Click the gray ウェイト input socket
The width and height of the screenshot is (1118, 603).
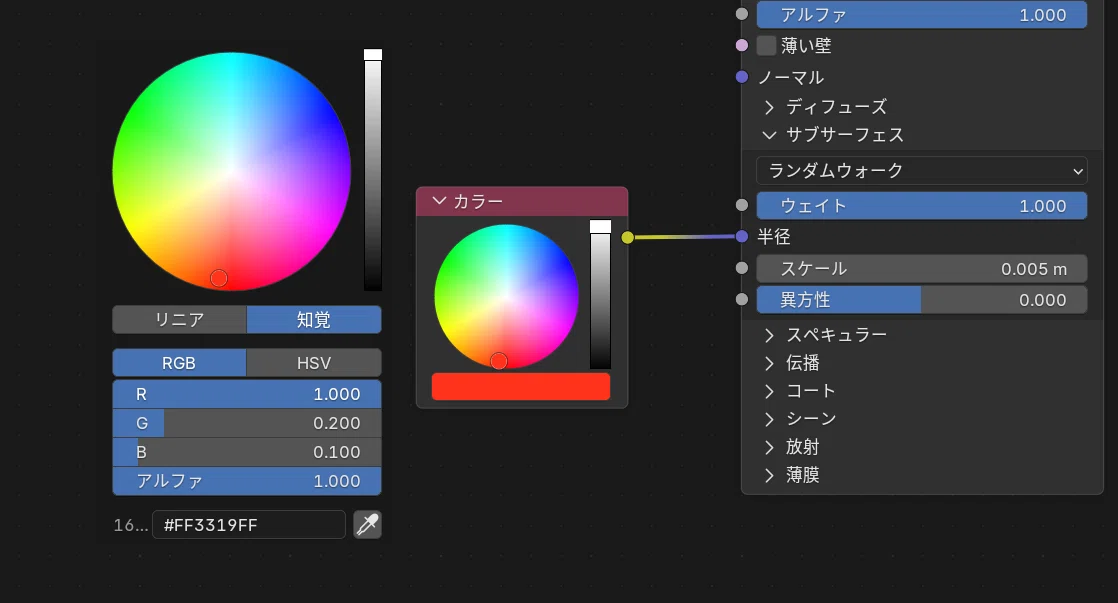tap(742, 205)
